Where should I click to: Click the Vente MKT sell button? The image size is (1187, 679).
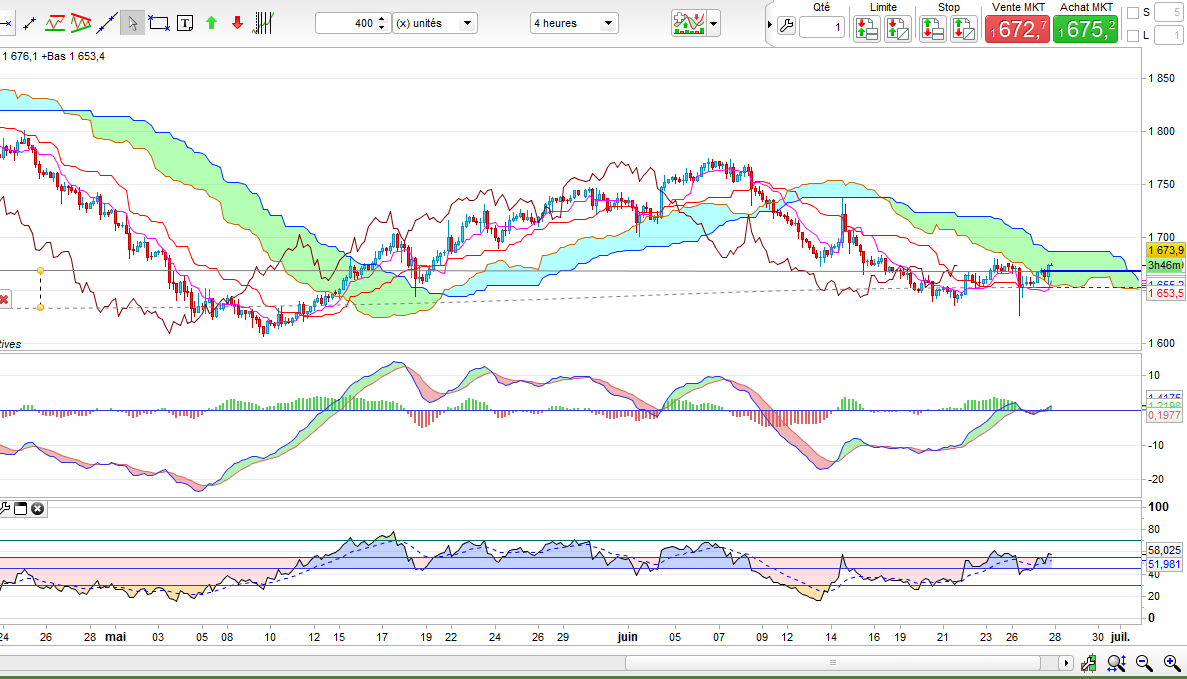(1017, 29)
